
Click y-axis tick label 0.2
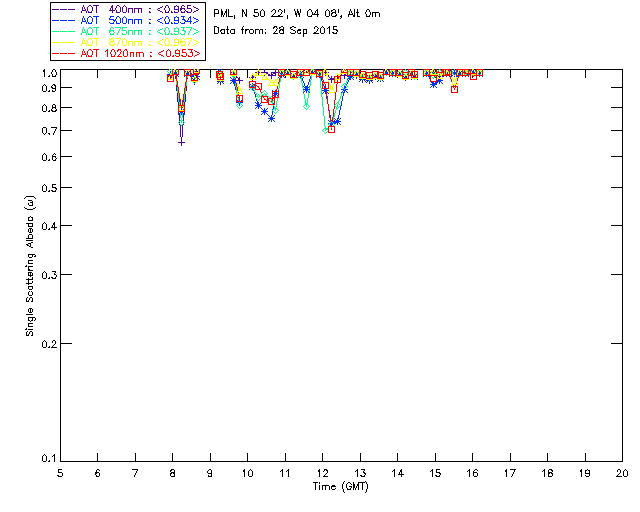(x=49, y=344)
